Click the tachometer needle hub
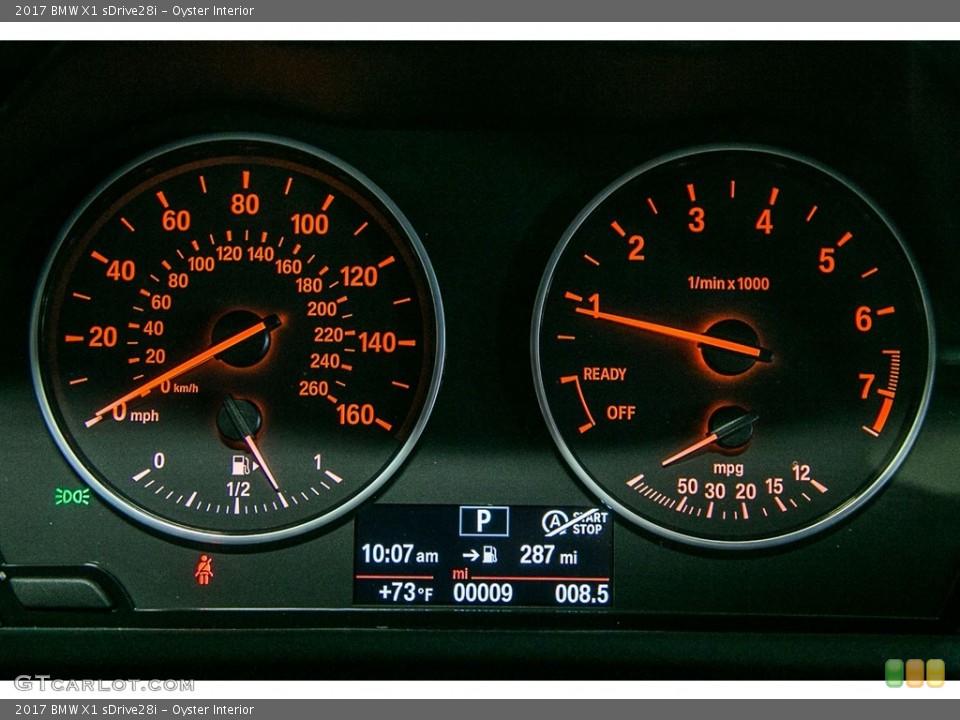 (730, 347)
